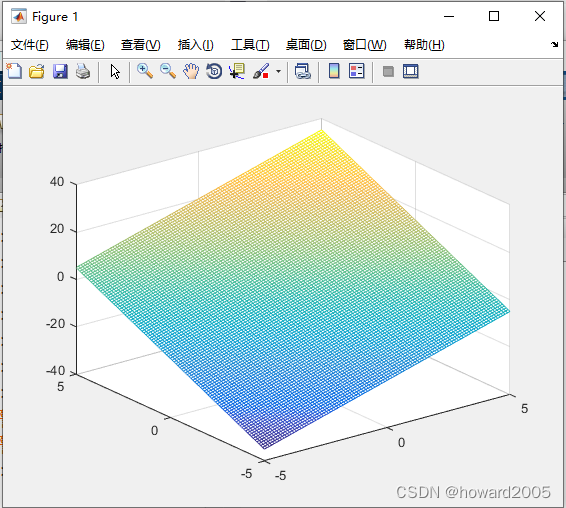Screen dimensions: 566x508
Task: Click the z-axis tick label -40
Action: (x=55, y=371)
